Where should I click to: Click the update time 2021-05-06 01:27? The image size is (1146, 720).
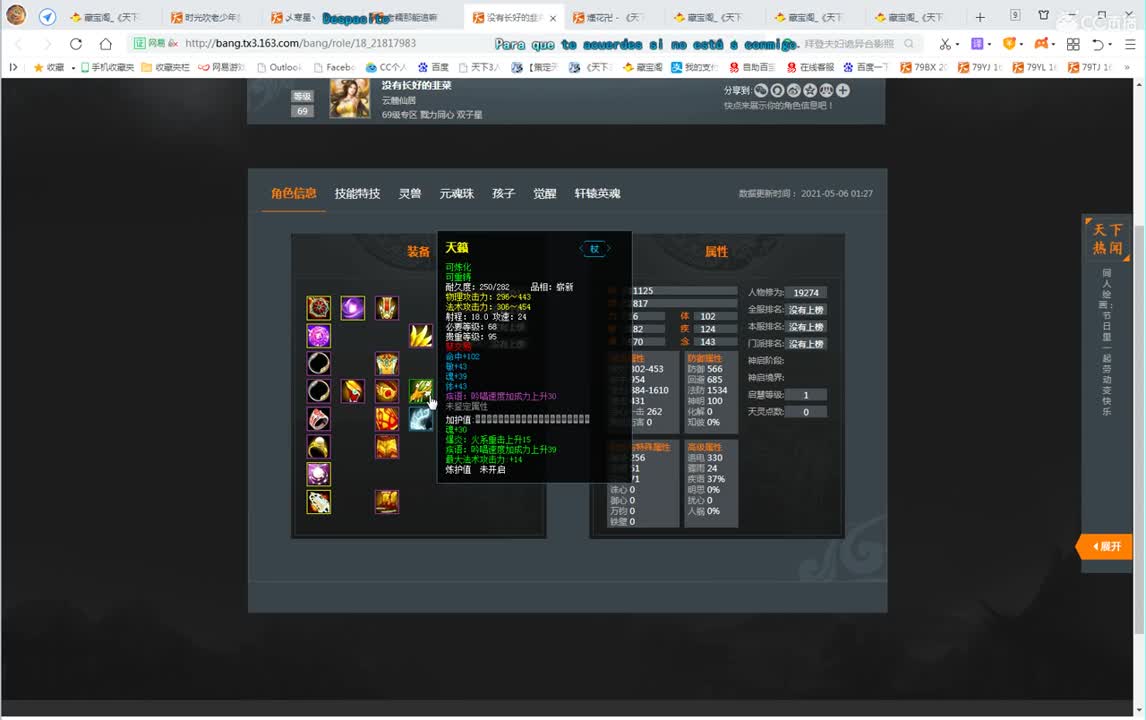pos(837,194)
